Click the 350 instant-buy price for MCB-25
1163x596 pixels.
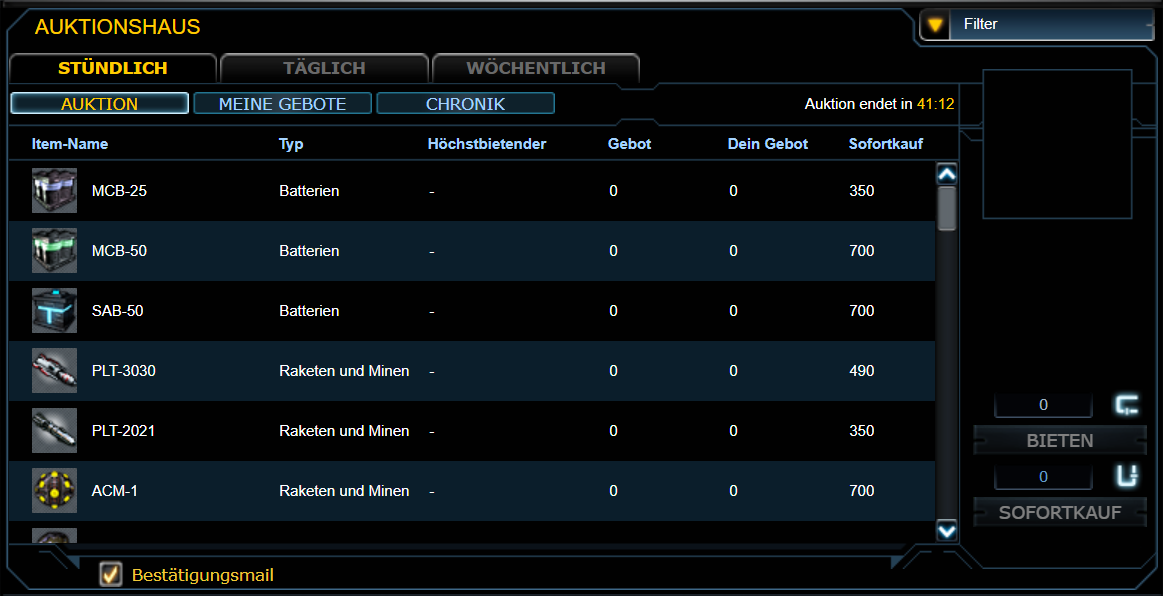[861, 191]
